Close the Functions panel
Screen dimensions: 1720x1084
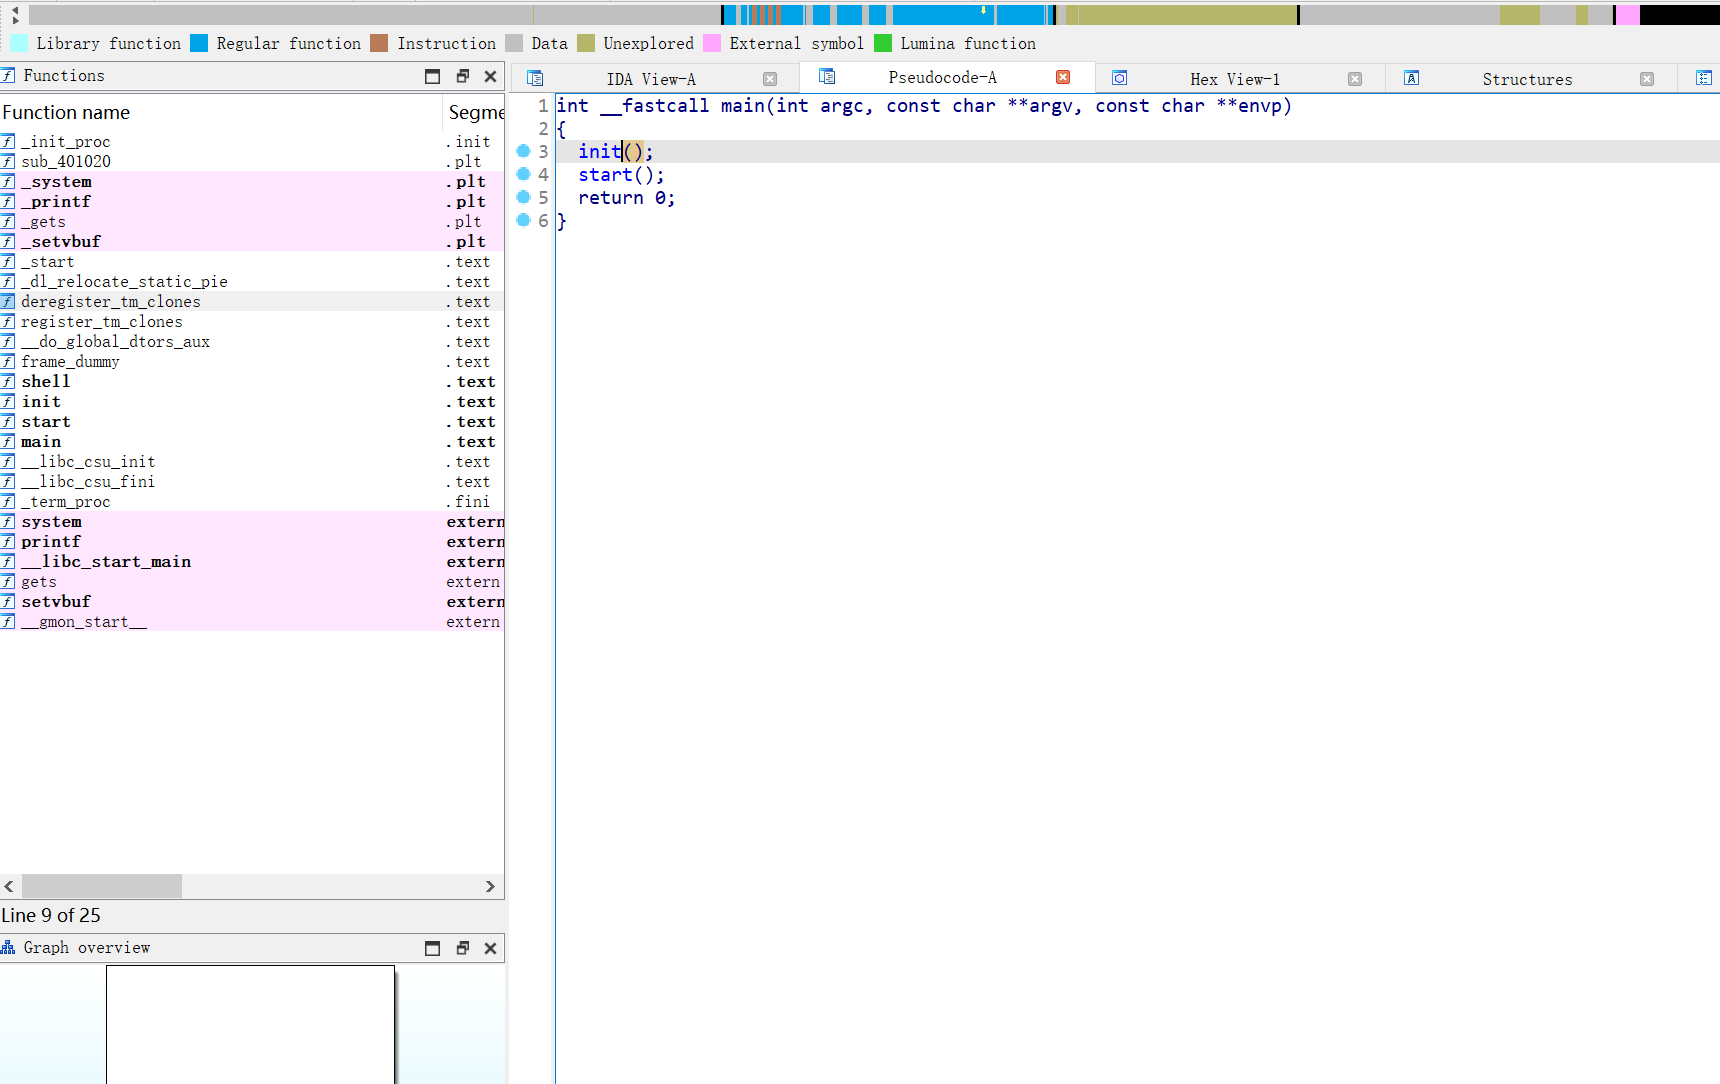[490, 76]
